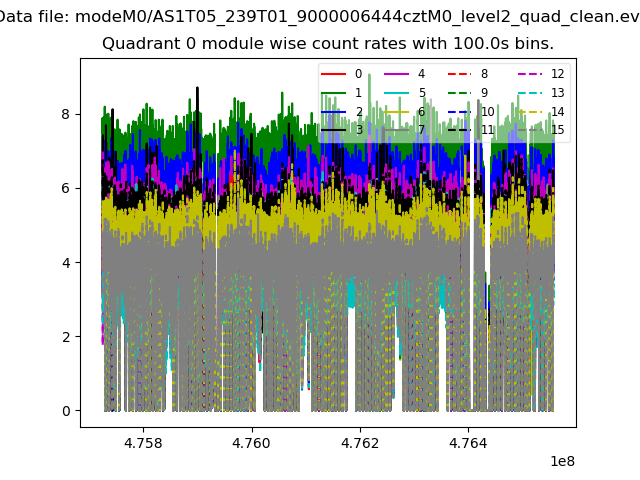This screenshot has width=640, height=480.
Task: Click the dashed black swatch for module 11
Action: [x=460, y=130]
